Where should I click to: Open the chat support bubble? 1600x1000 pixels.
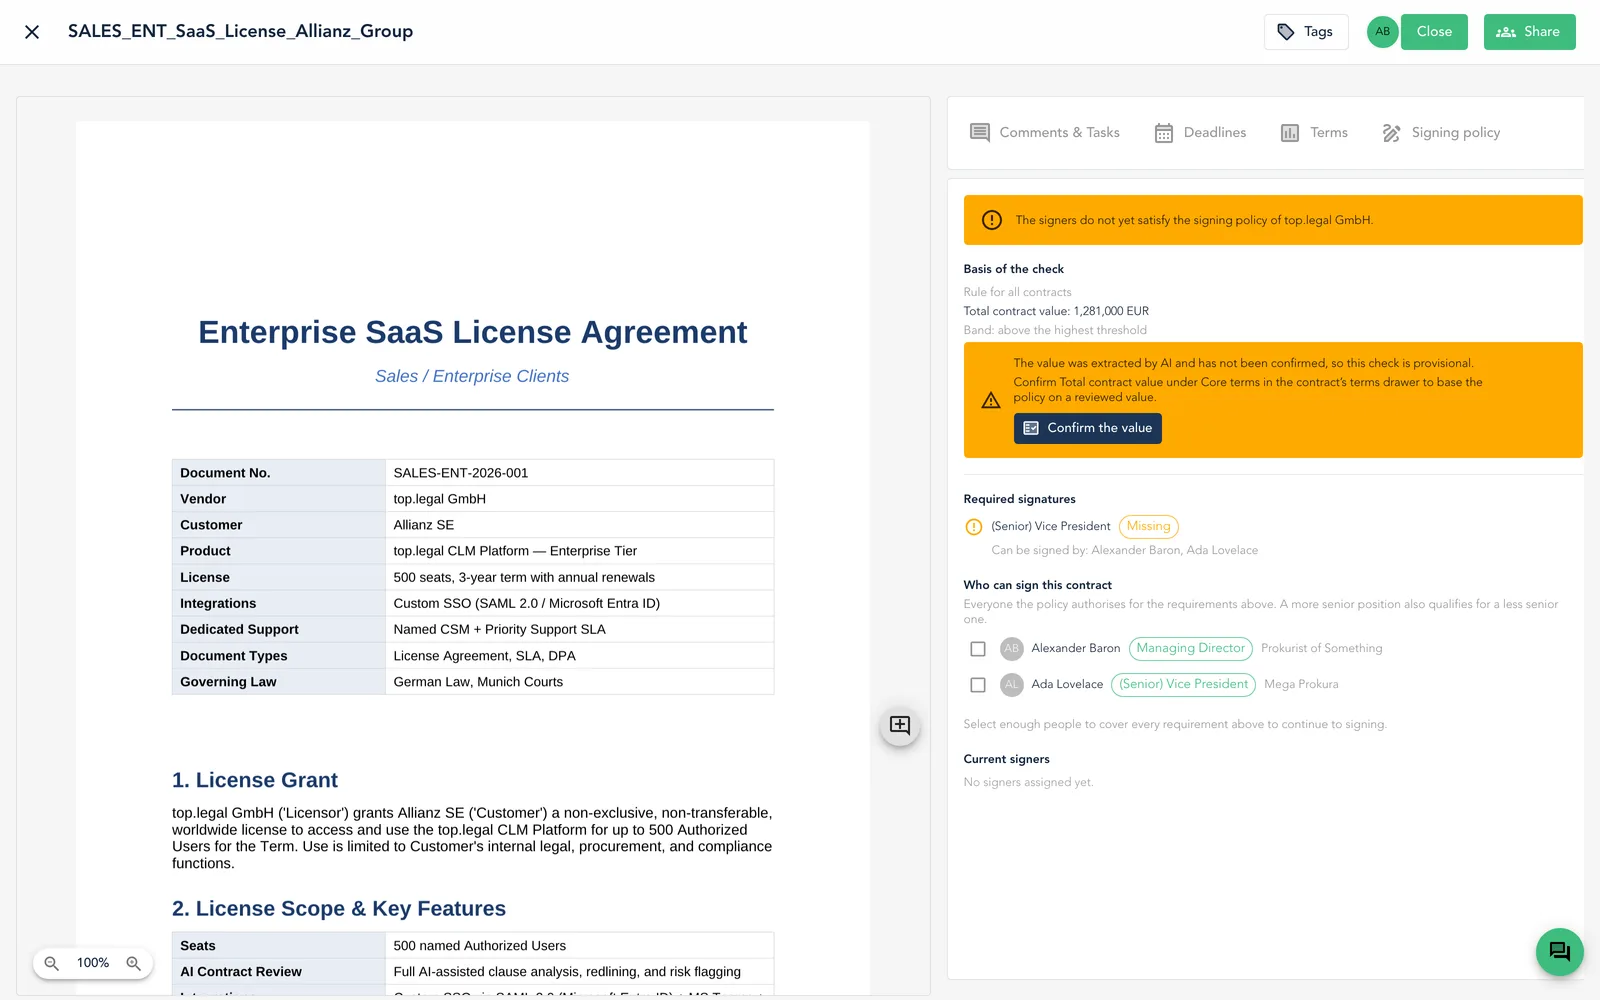(1560, 952)
